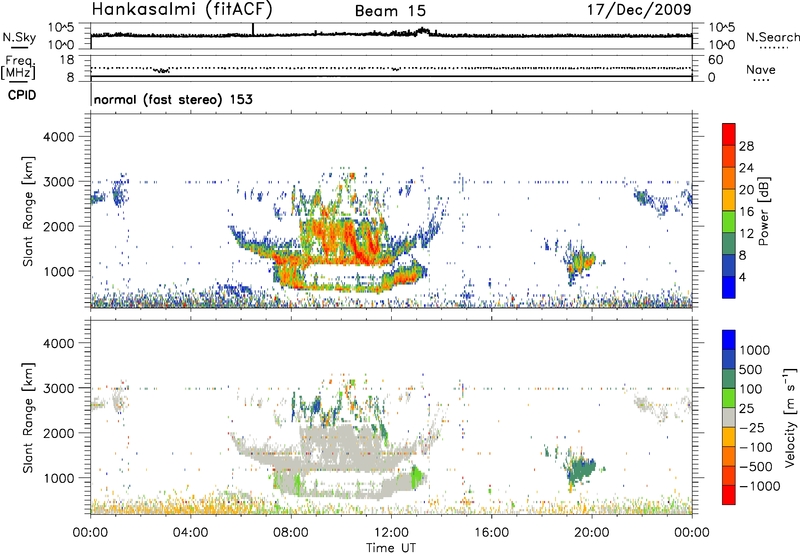Image resolution: width=800 pixels, height=554 pixels.
Task: Click the Beam 15 label
Action: click(390, 11)
